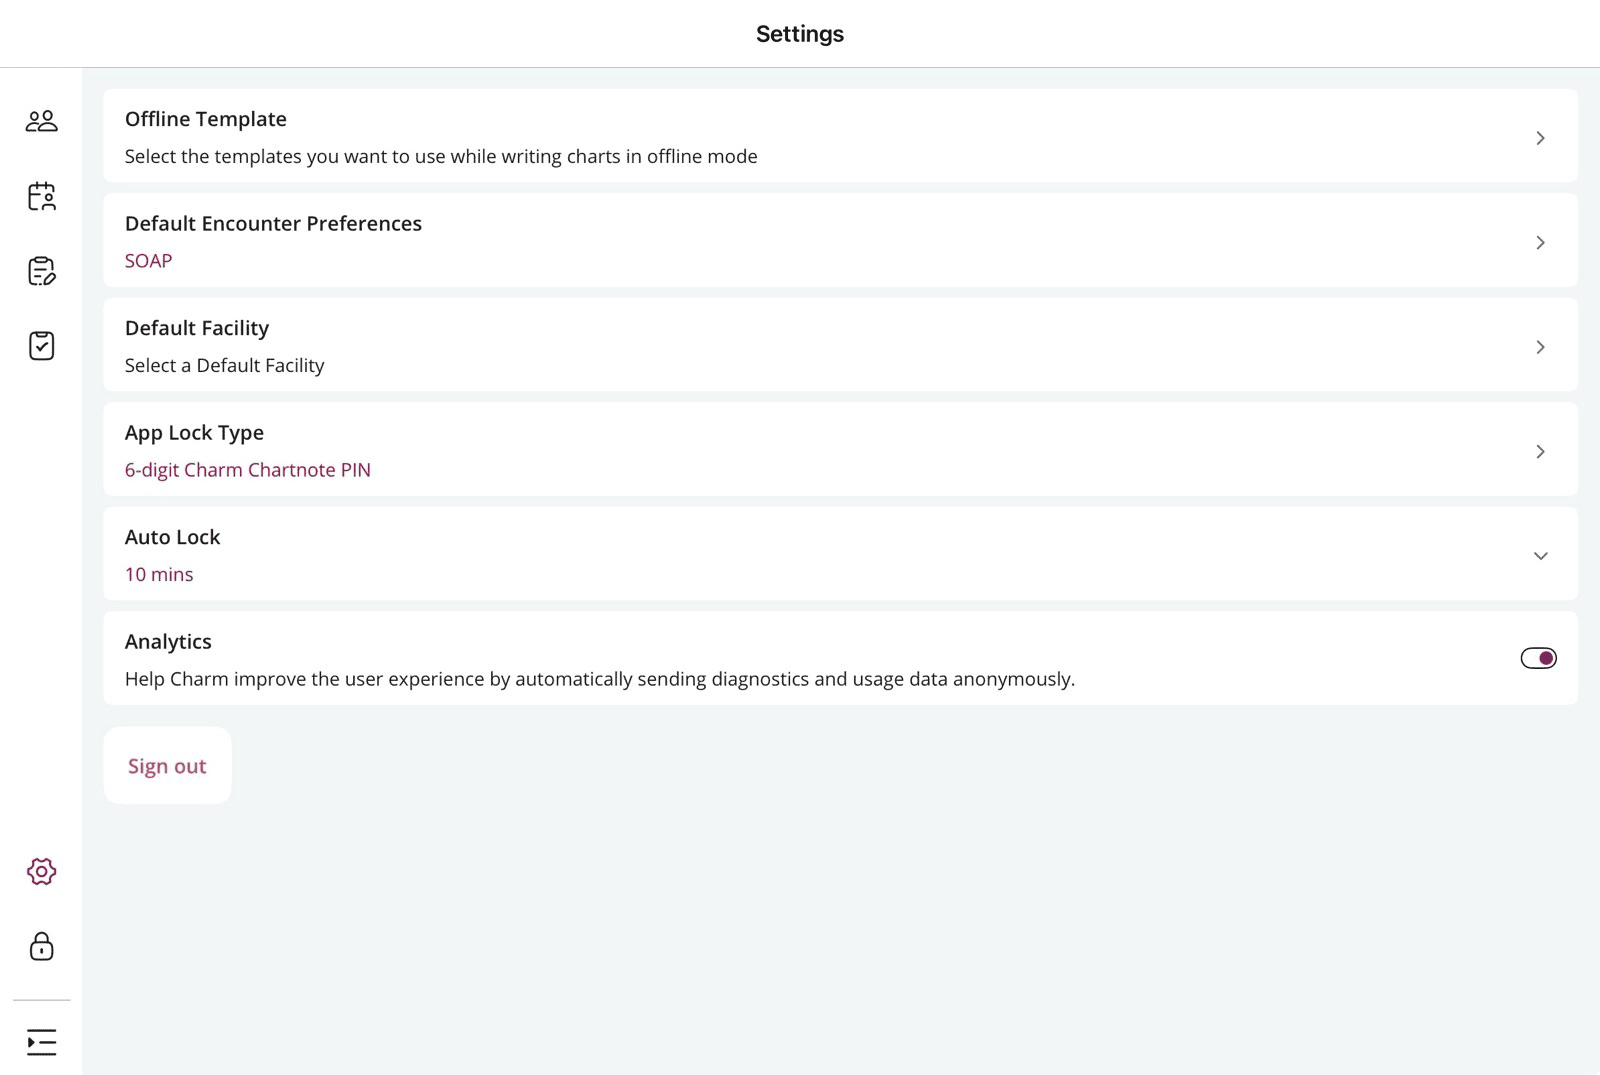
Task: Click the 10 mins Auto Lock value
Action: pyautogui.click(x=159, y=575)
